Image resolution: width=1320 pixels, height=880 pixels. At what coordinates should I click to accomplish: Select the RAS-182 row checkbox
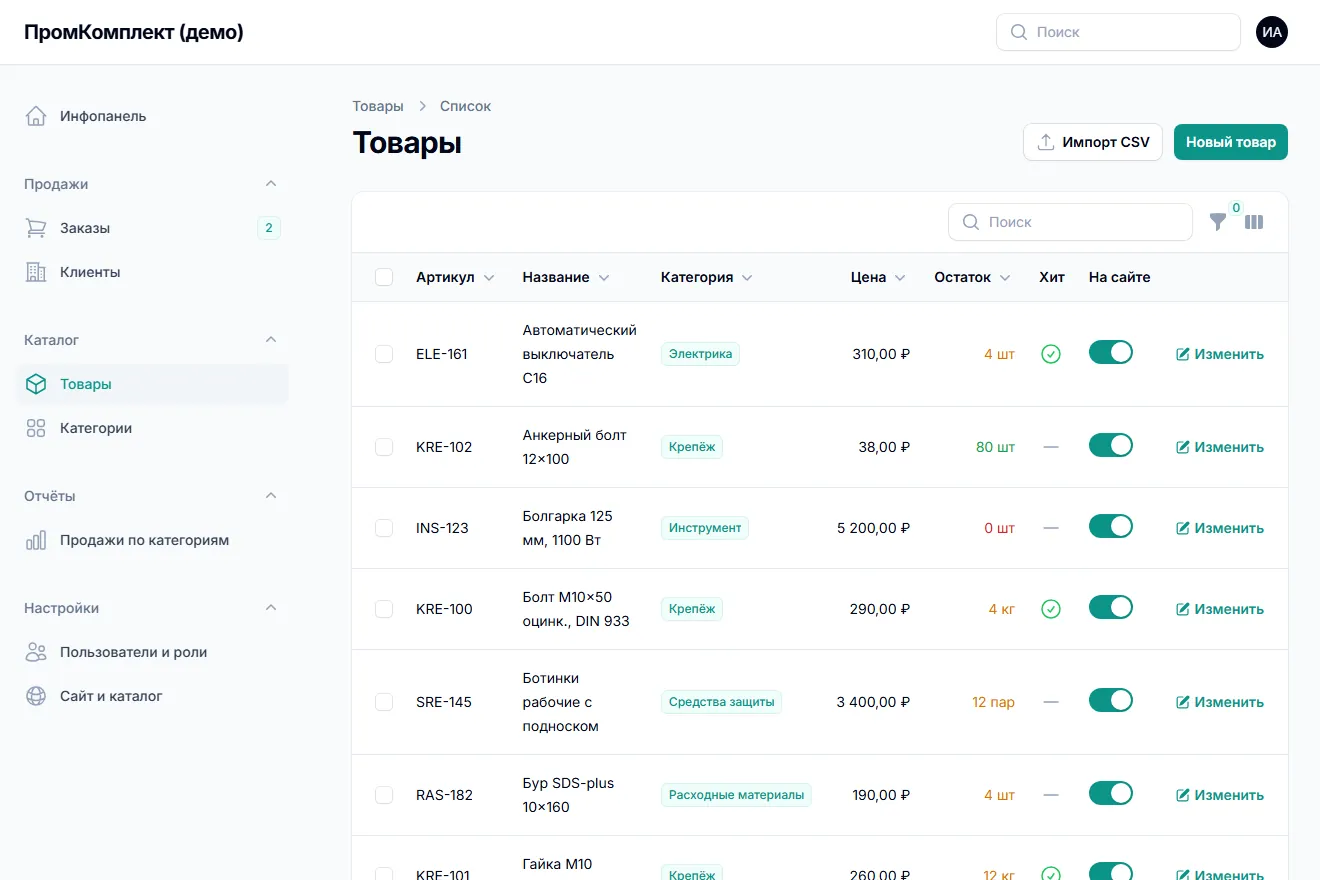384,795
